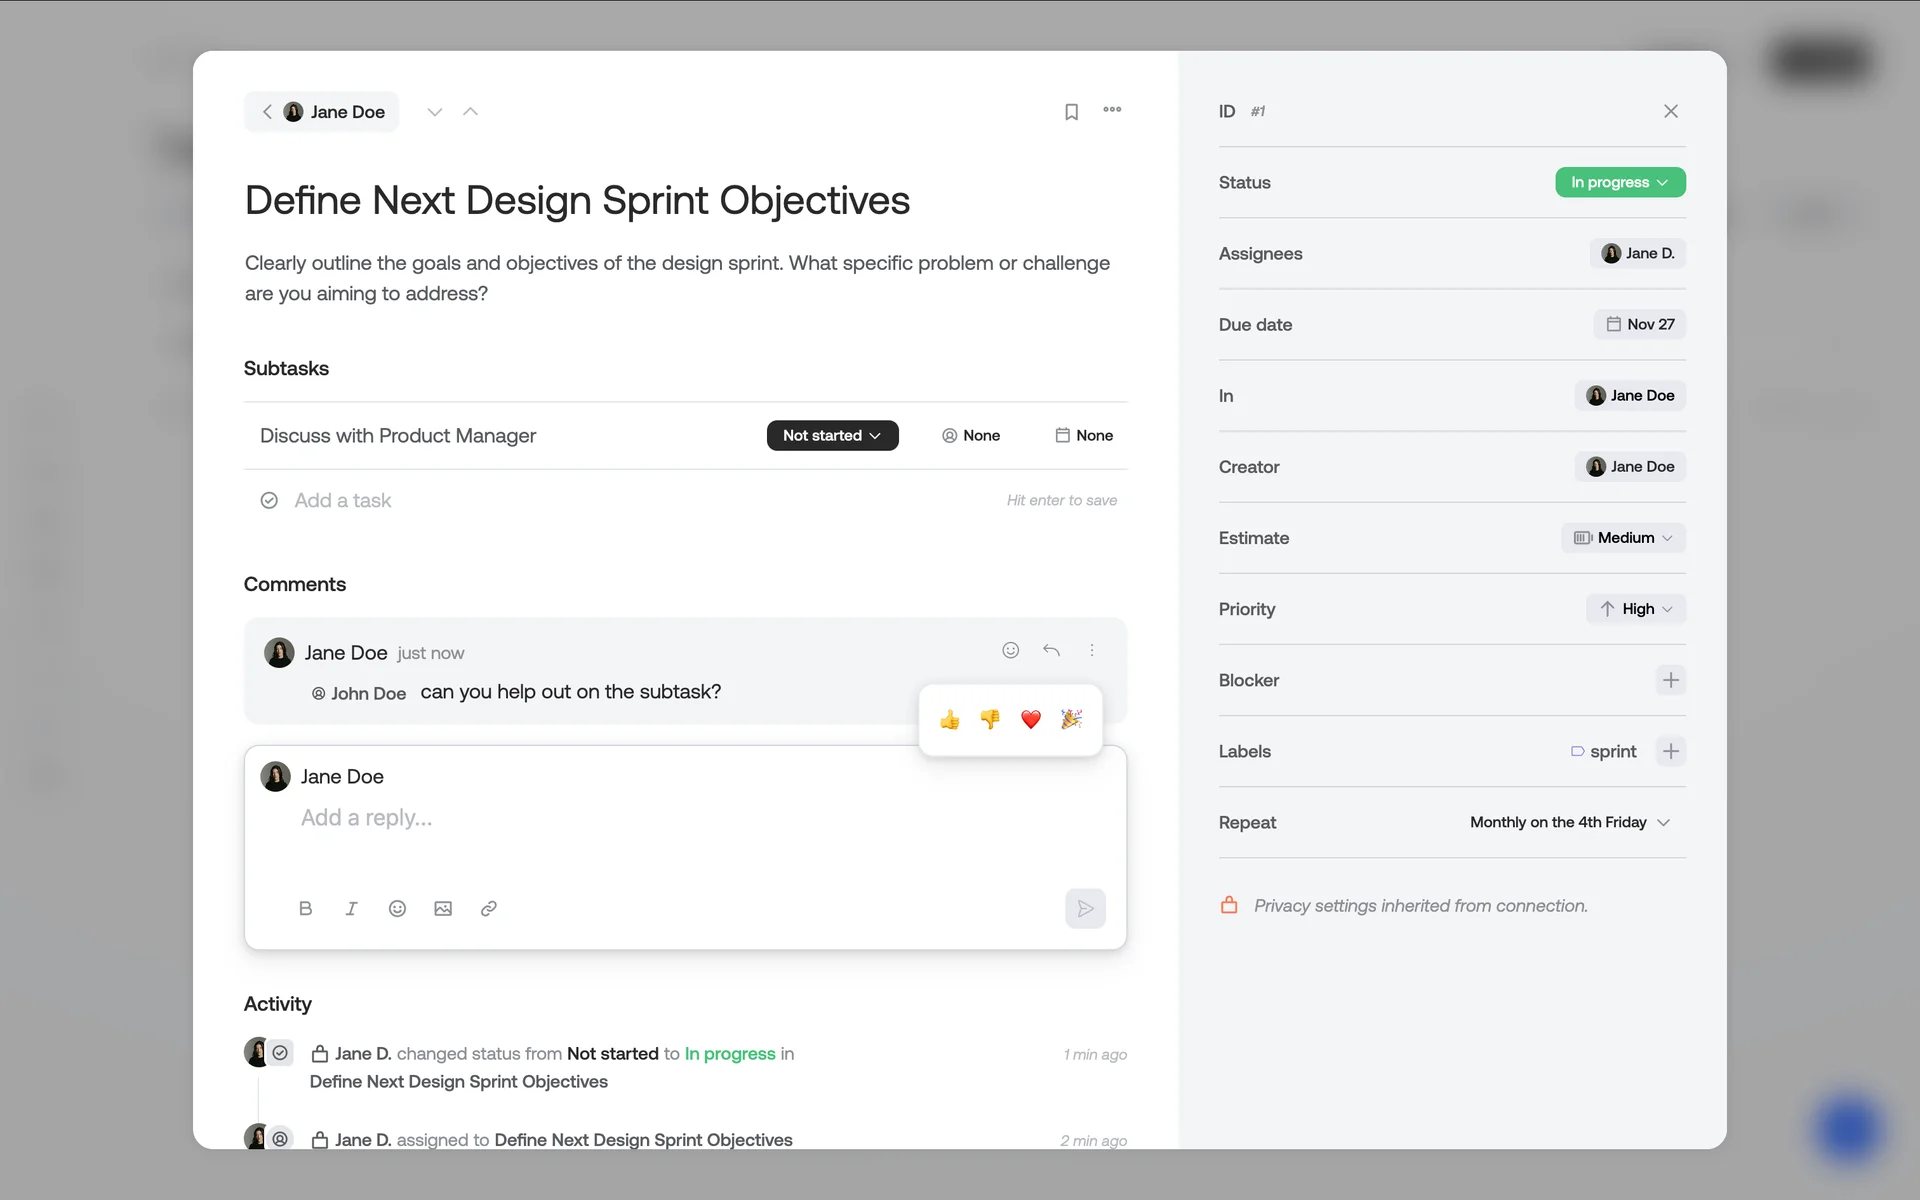This screenshot has height=1200, width=1920.
Task: Go back to Jane Doe breadcrumb
Action: (x=321, y=112)
